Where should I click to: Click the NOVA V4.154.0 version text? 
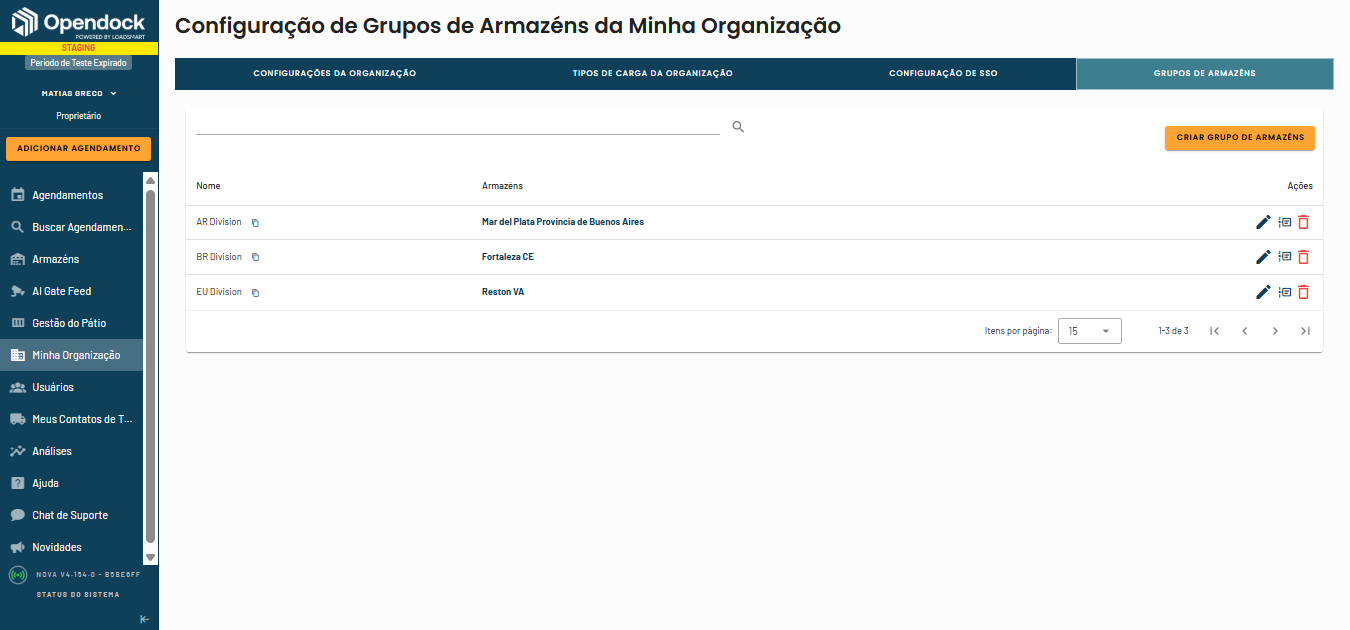tap(88, 575)
